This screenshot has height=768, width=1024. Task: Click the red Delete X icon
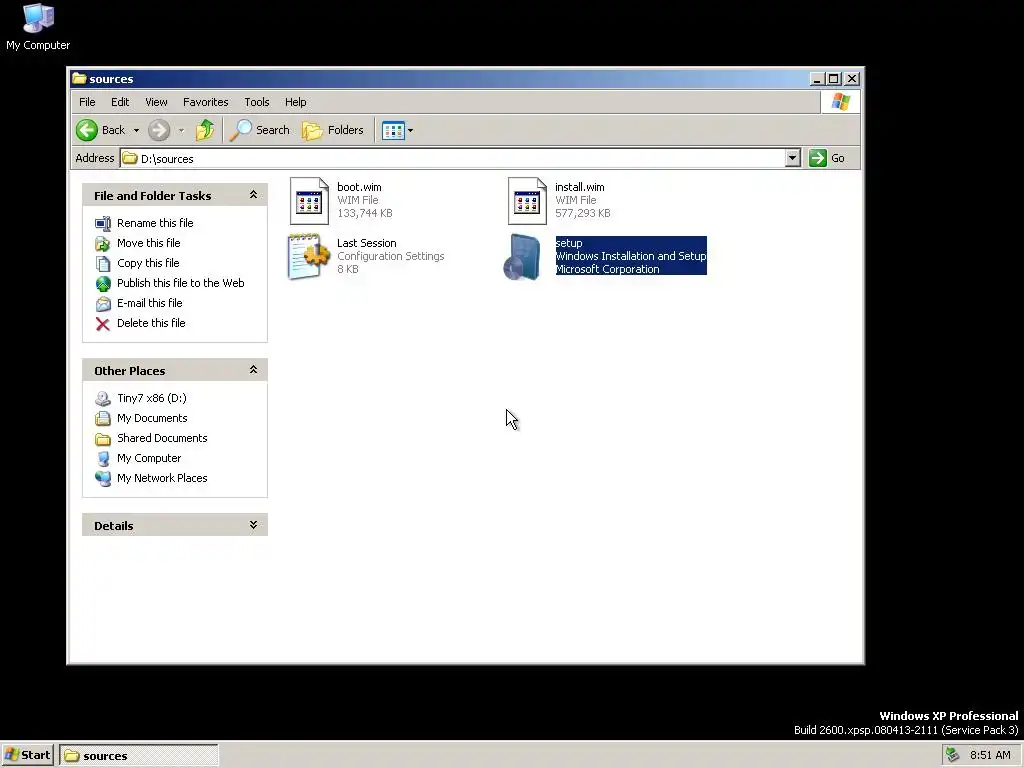pos(103,324)
